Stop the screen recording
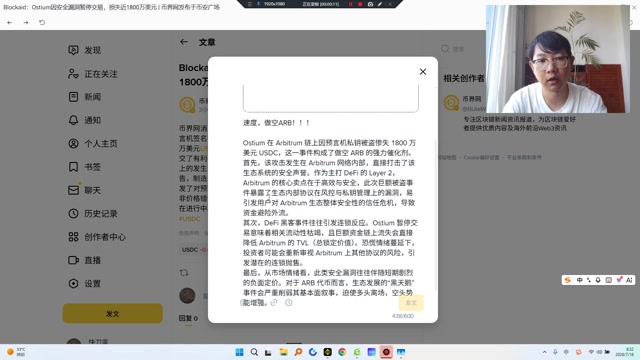The height and width of the screenshot is (360, 640). [360, 4]
